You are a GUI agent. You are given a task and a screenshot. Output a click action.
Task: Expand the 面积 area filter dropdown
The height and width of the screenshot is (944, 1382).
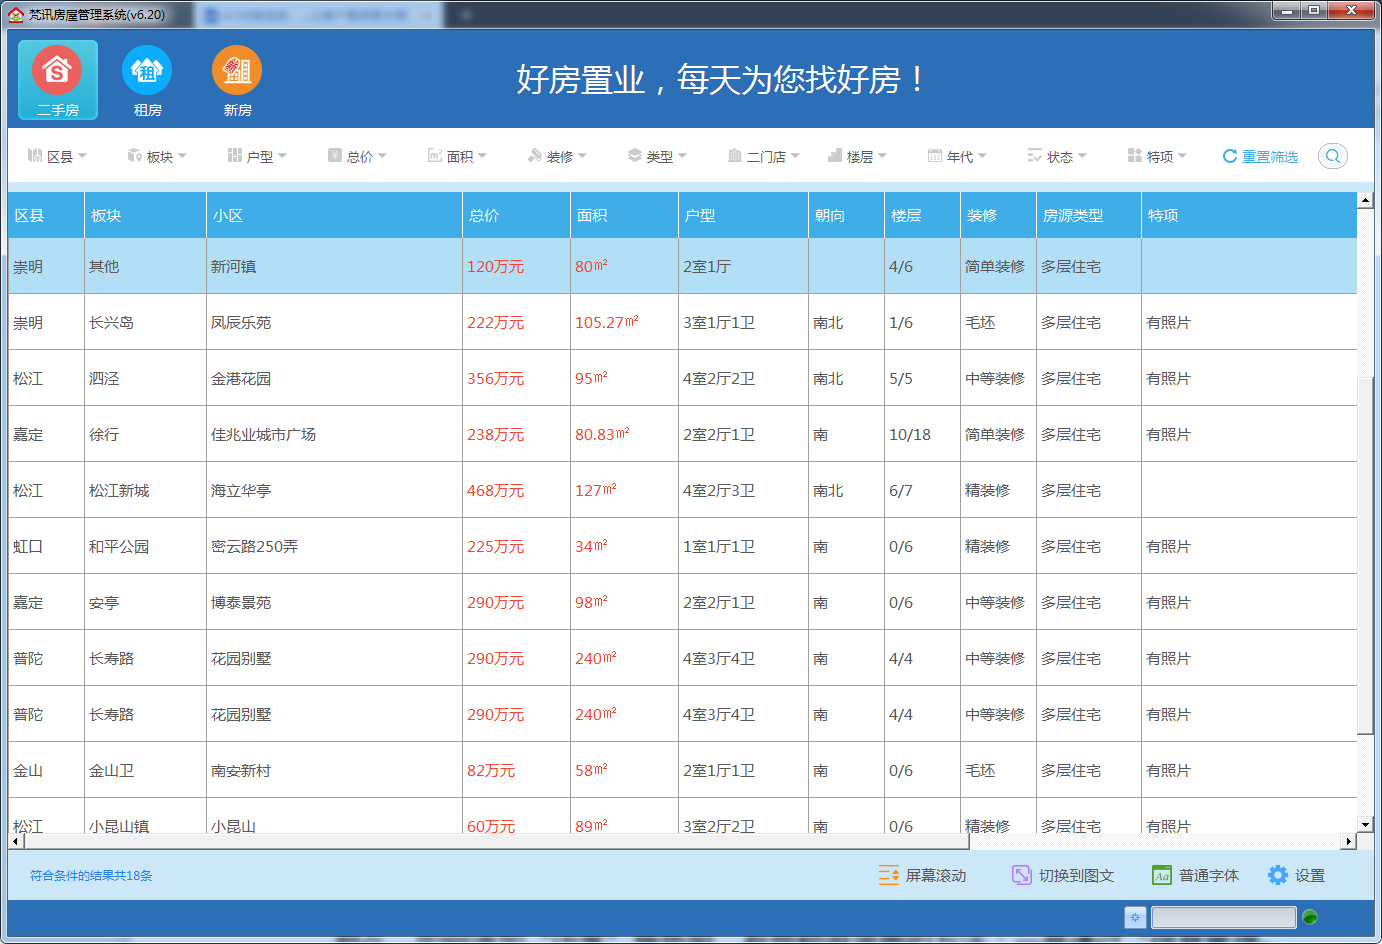(457, 156)
